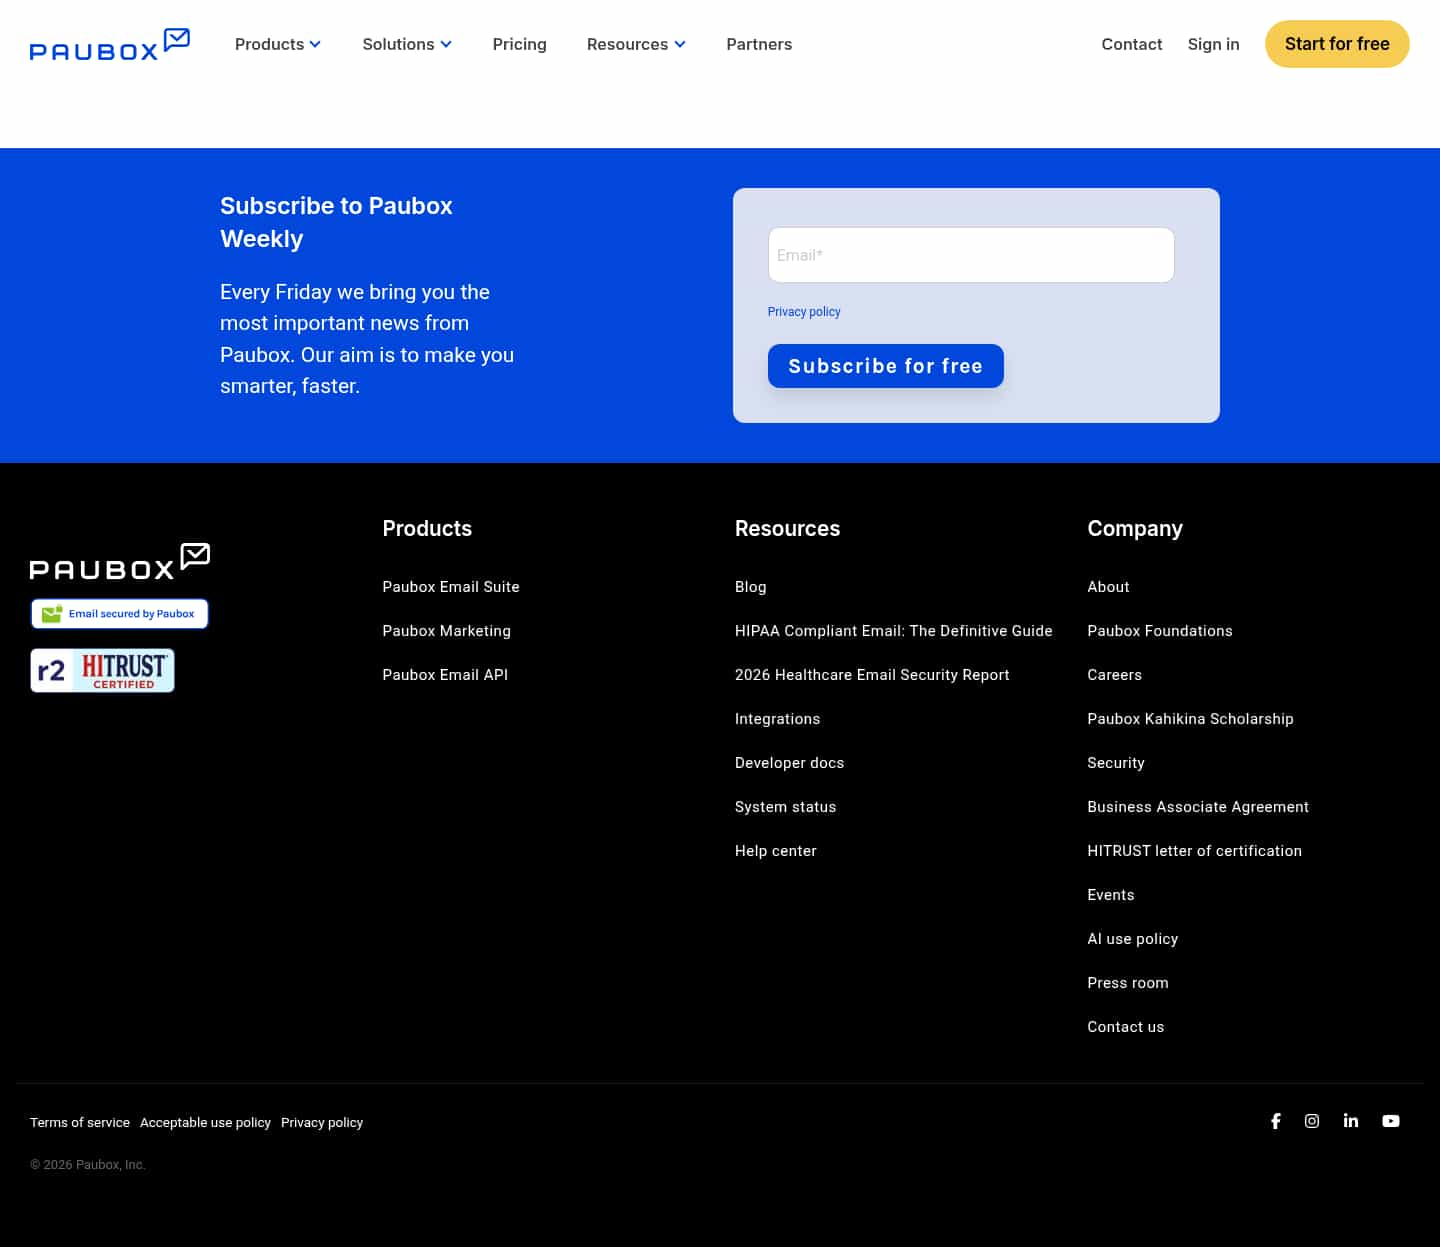1440x1247 pixels.
Task: Open AI use policy link
Action: 1133,939
